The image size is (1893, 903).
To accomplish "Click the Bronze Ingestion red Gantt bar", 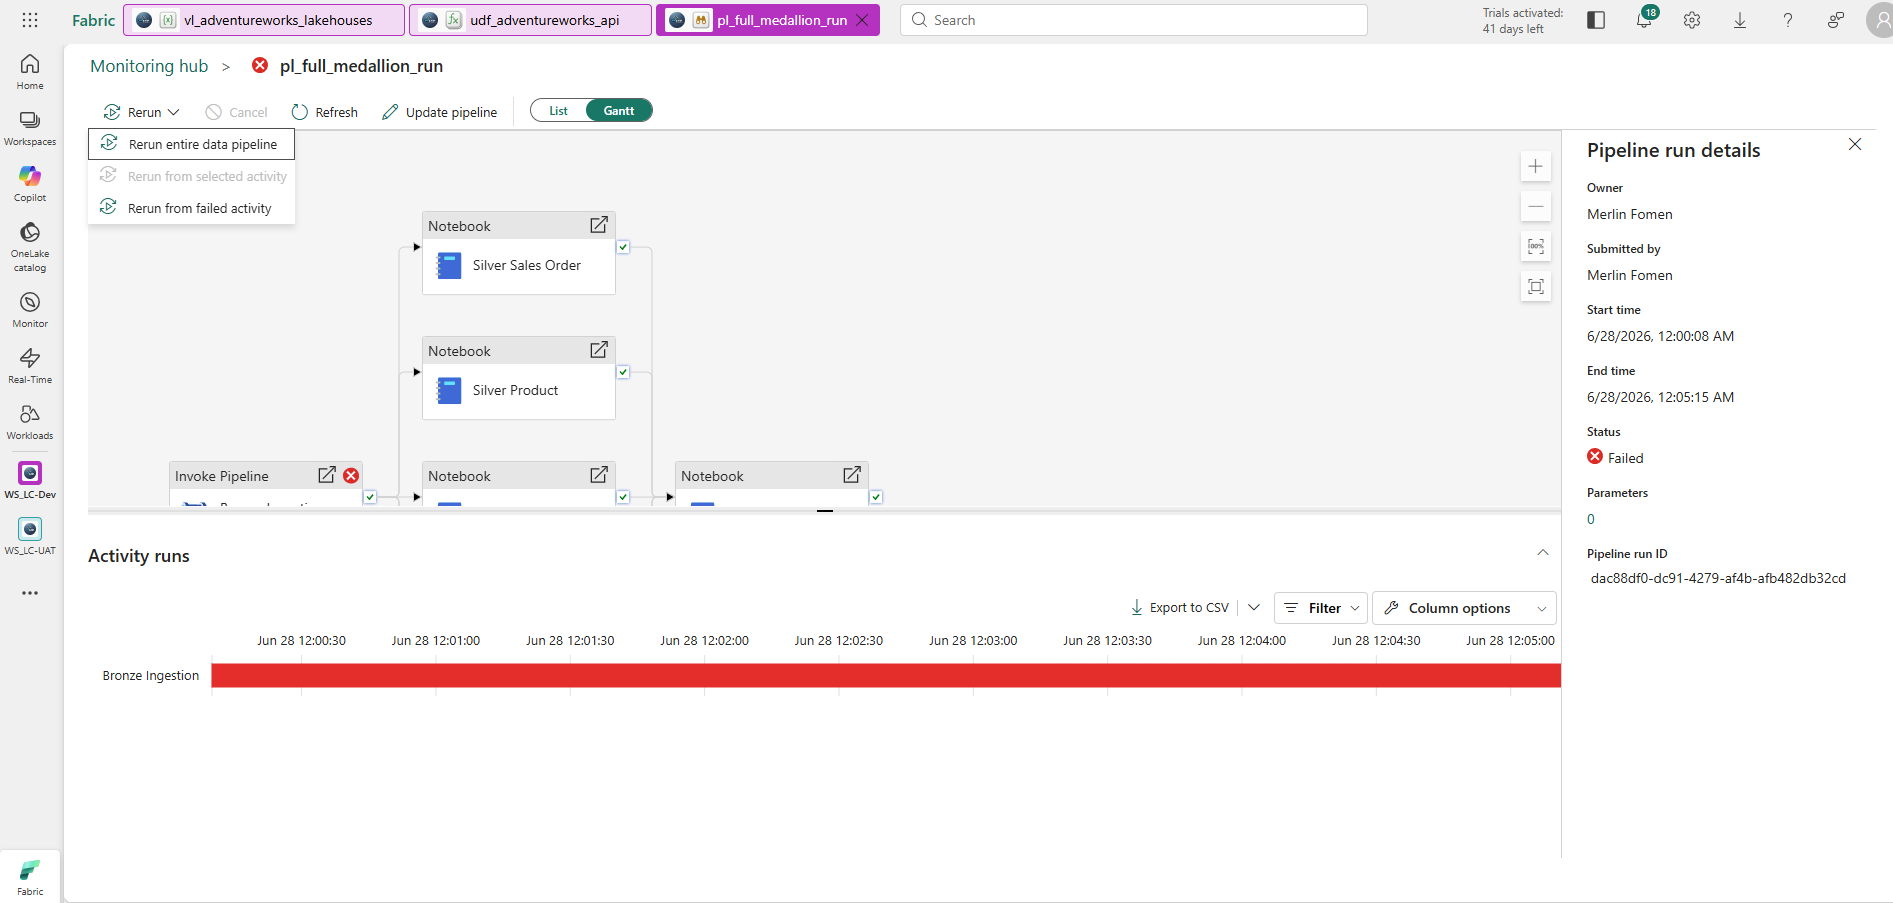I will coord(886,675).
